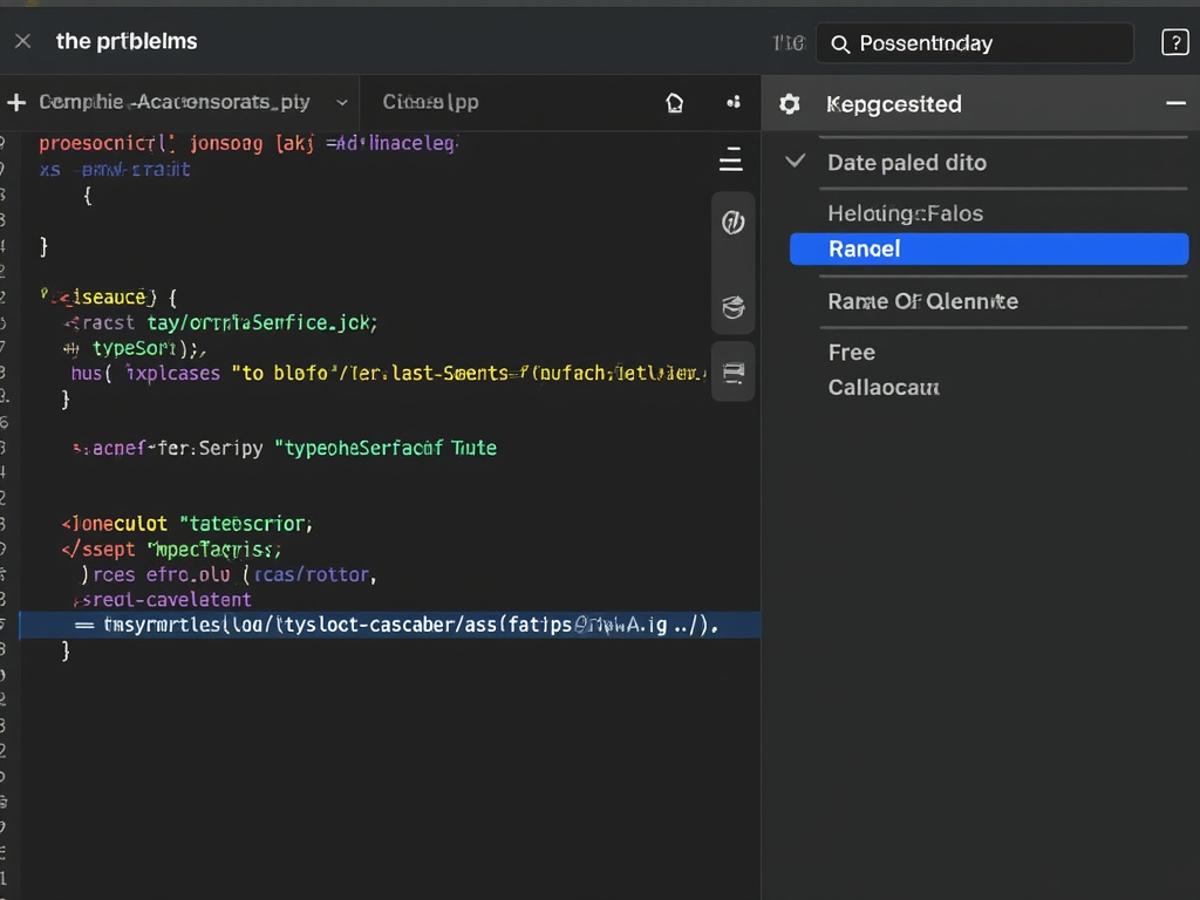Open the settings gear in the Kepgcesited panel
The height and width of the screenshot is (900, 1200).
coord(789,103)
